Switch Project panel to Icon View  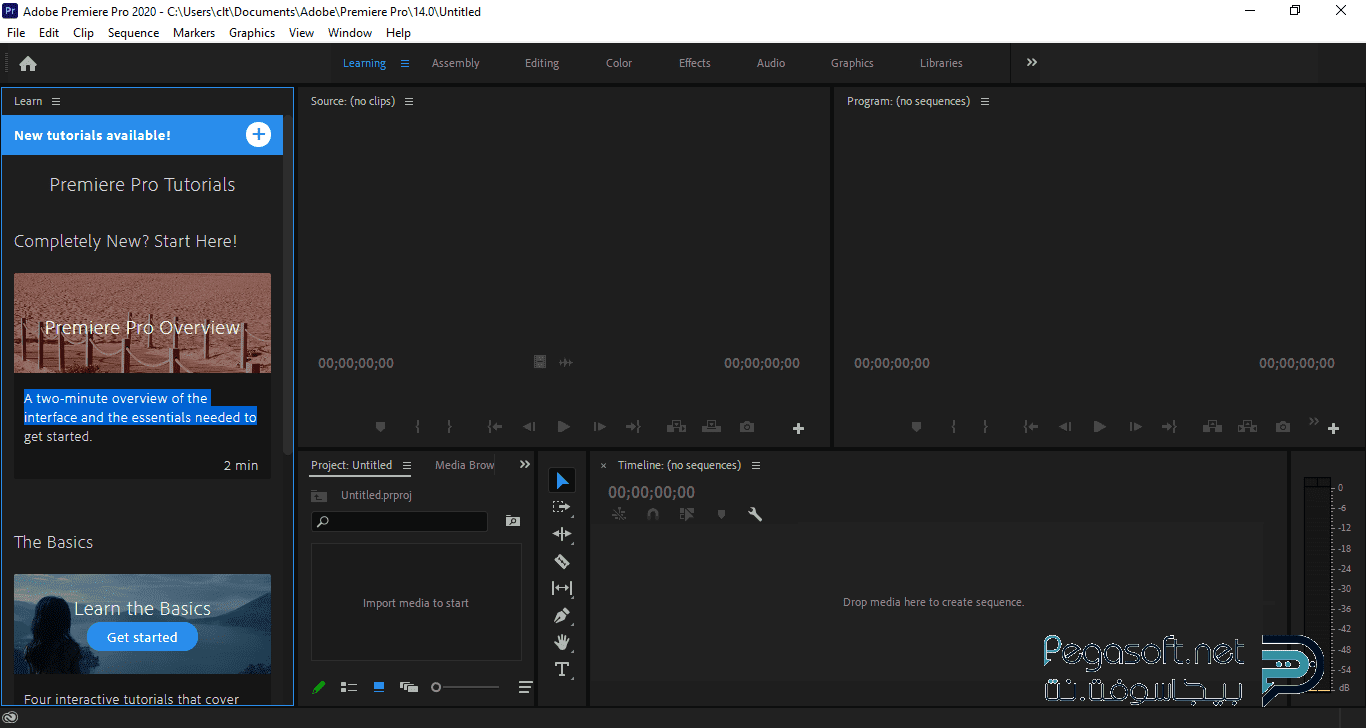point(379,687)
